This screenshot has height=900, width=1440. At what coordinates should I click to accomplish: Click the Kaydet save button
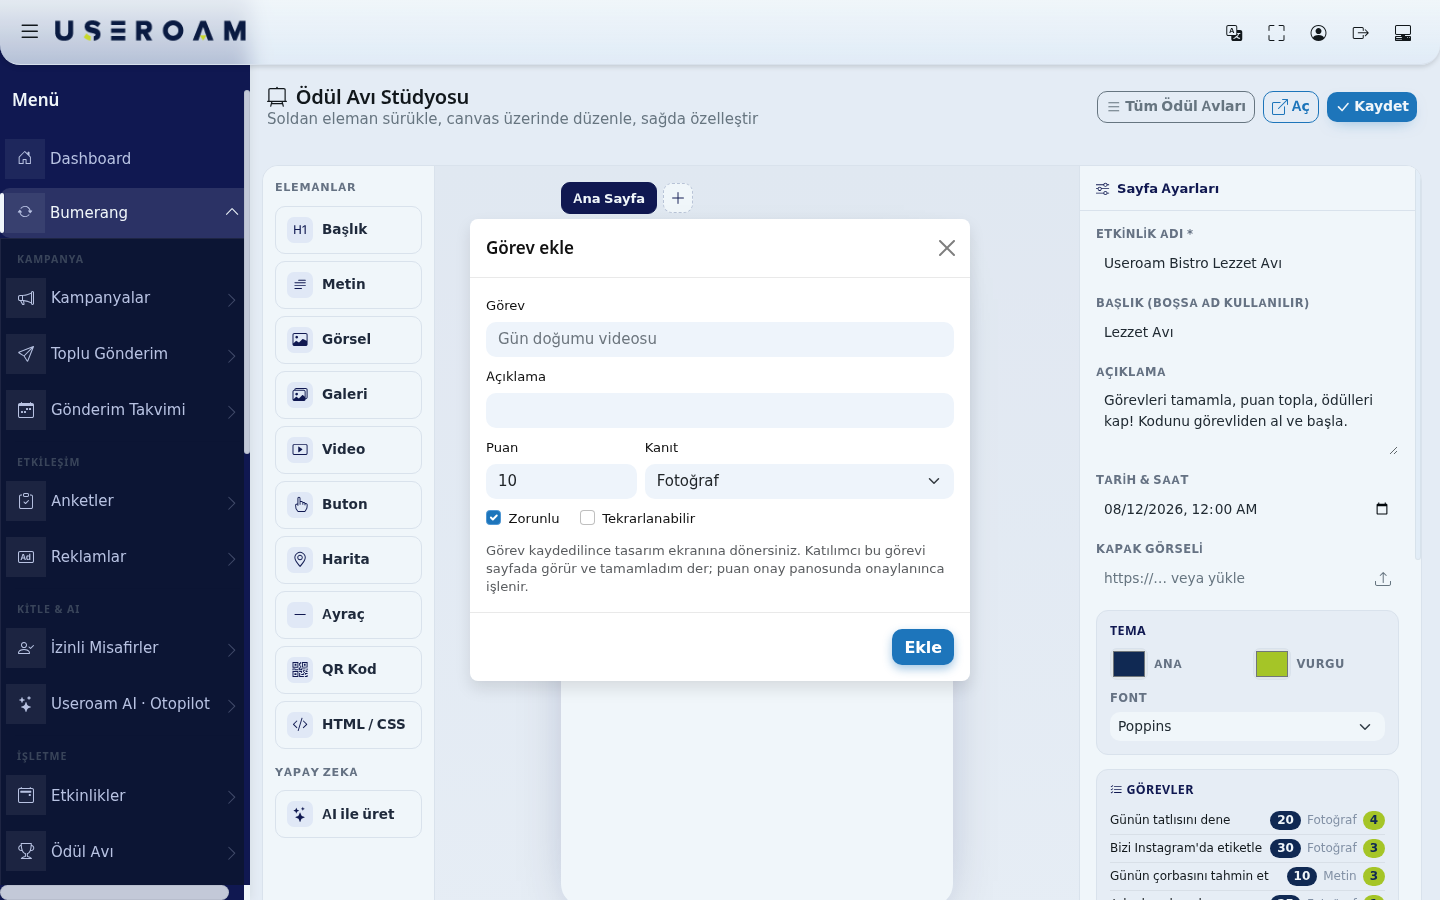click(1372, 107)
